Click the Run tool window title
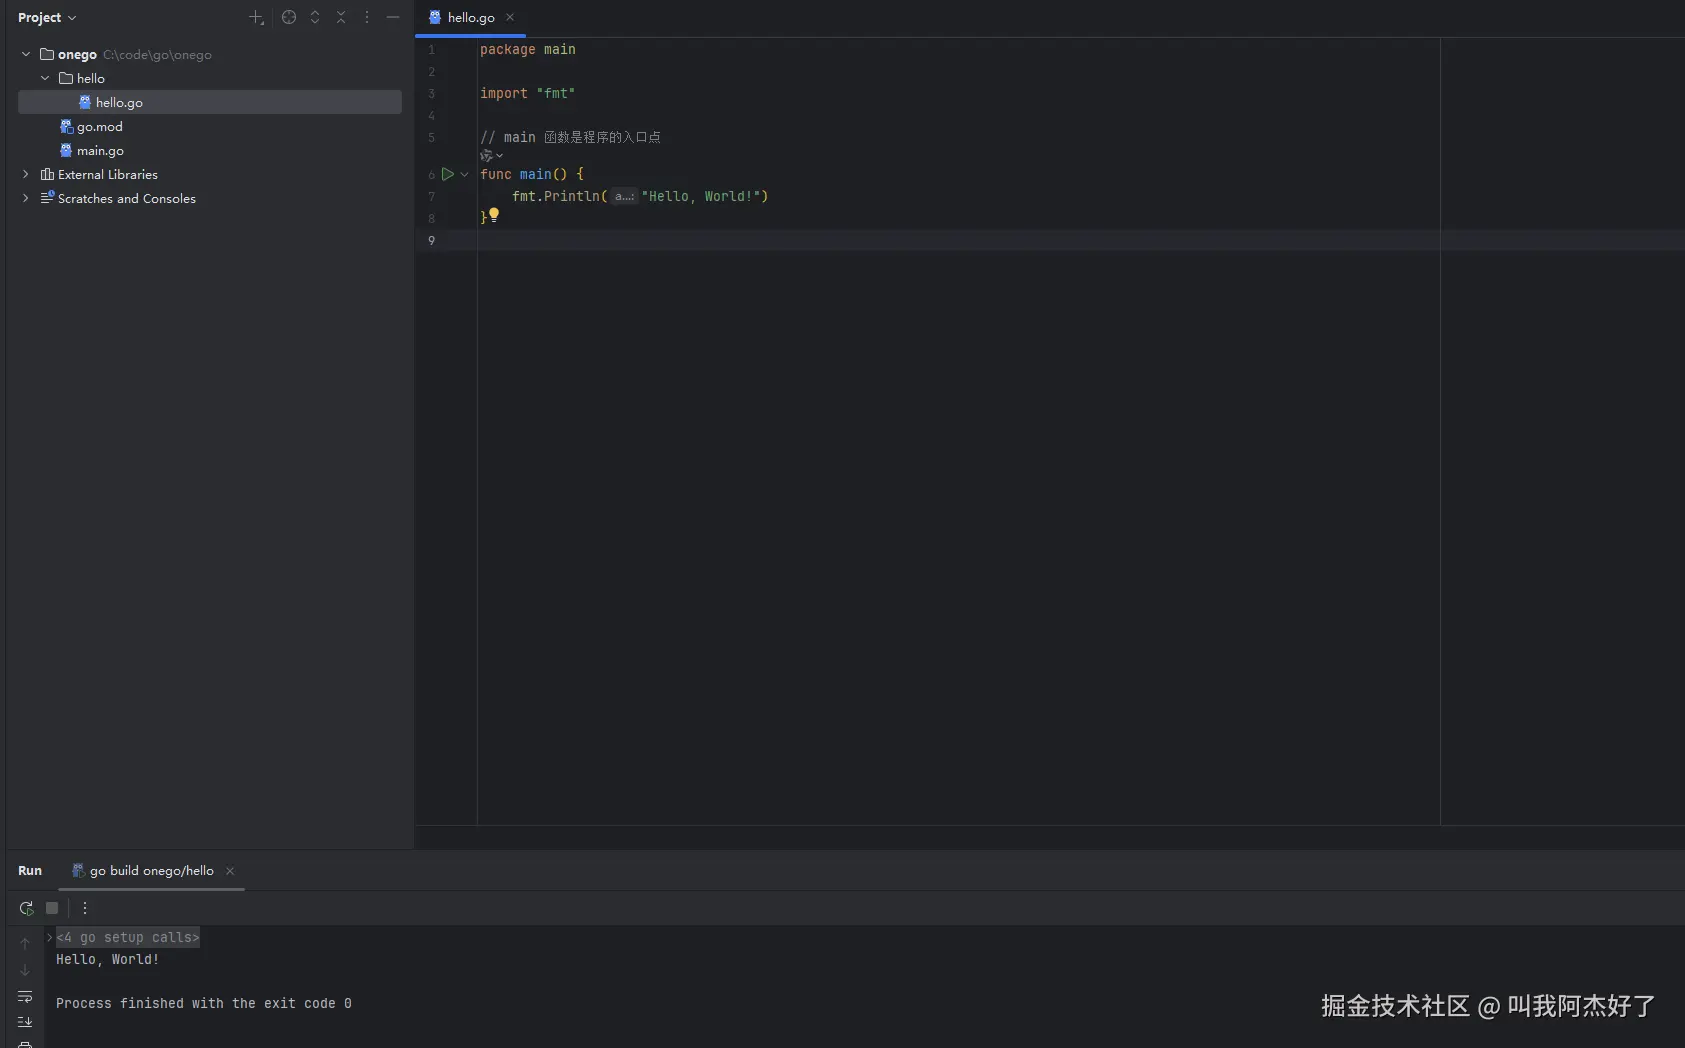The image size is (1685, 1048). point(30,870)
